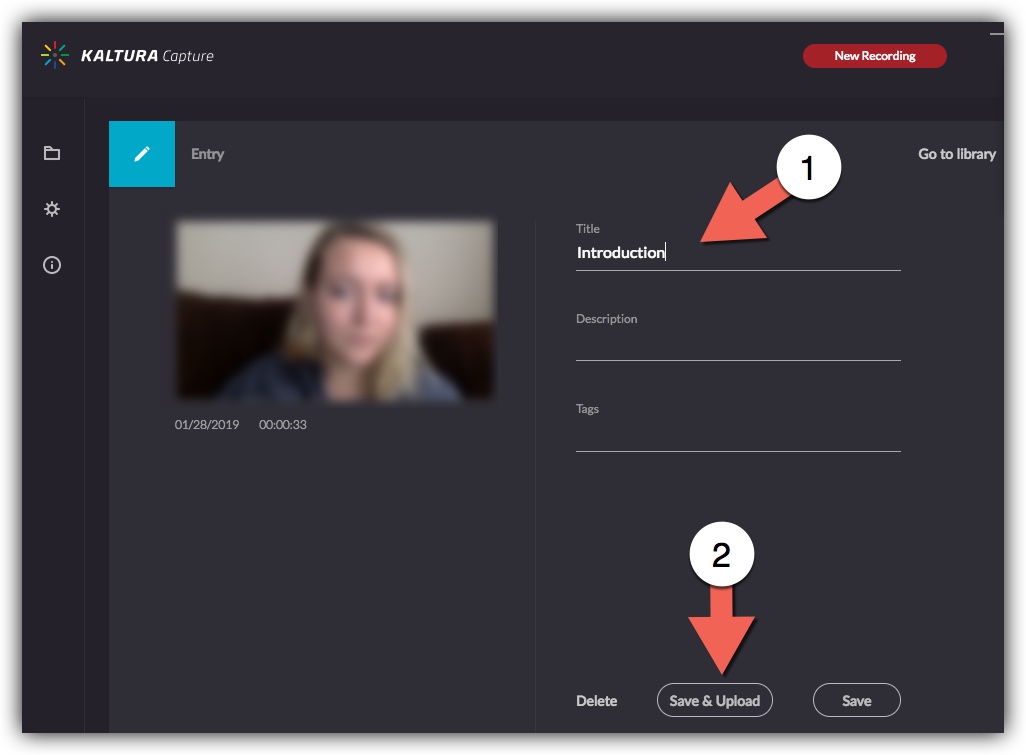Viewport: 1026px width, 755px height.
Task: Minimize the Kaltura Capture window
Action: pos(995,35)
